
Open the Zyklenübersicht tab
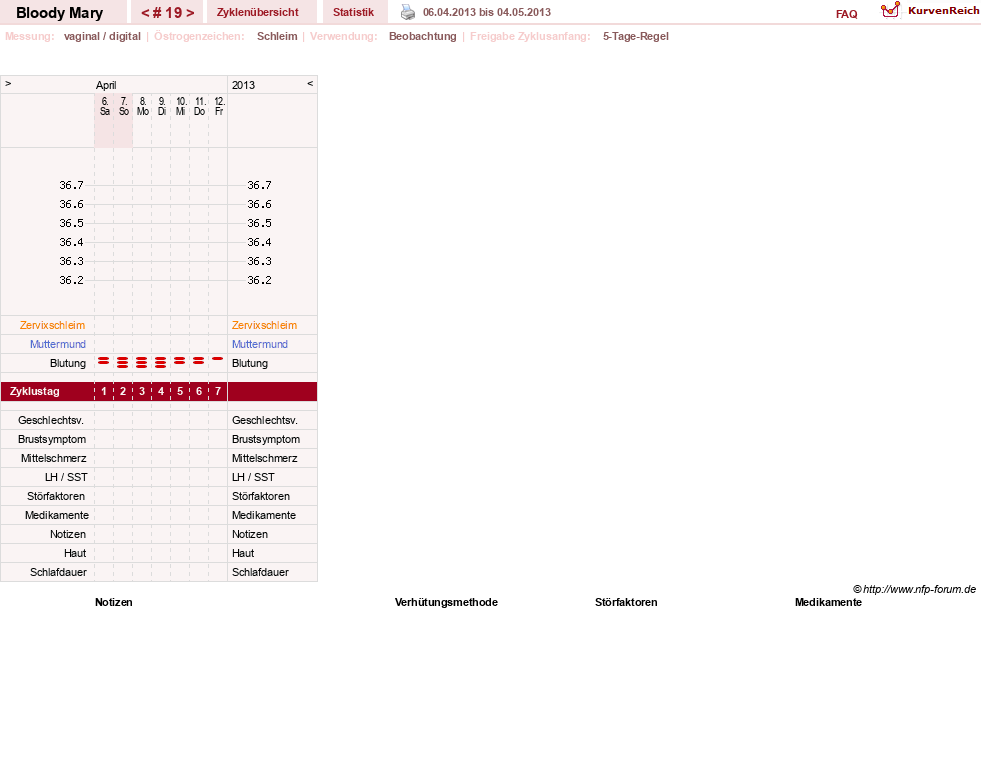coord(258,12)
